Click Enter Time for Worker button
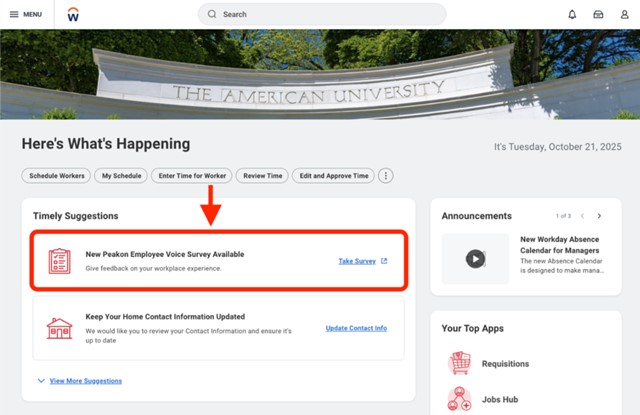 click(192, 176)
